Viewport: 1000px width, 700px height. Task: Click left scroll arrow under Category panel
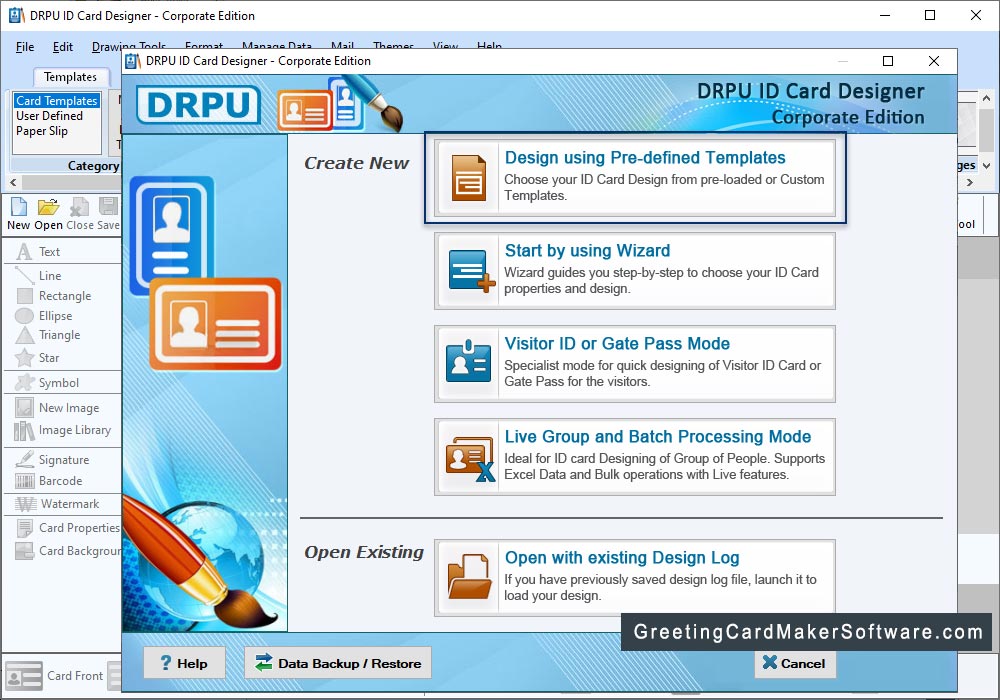click(13, 183)
